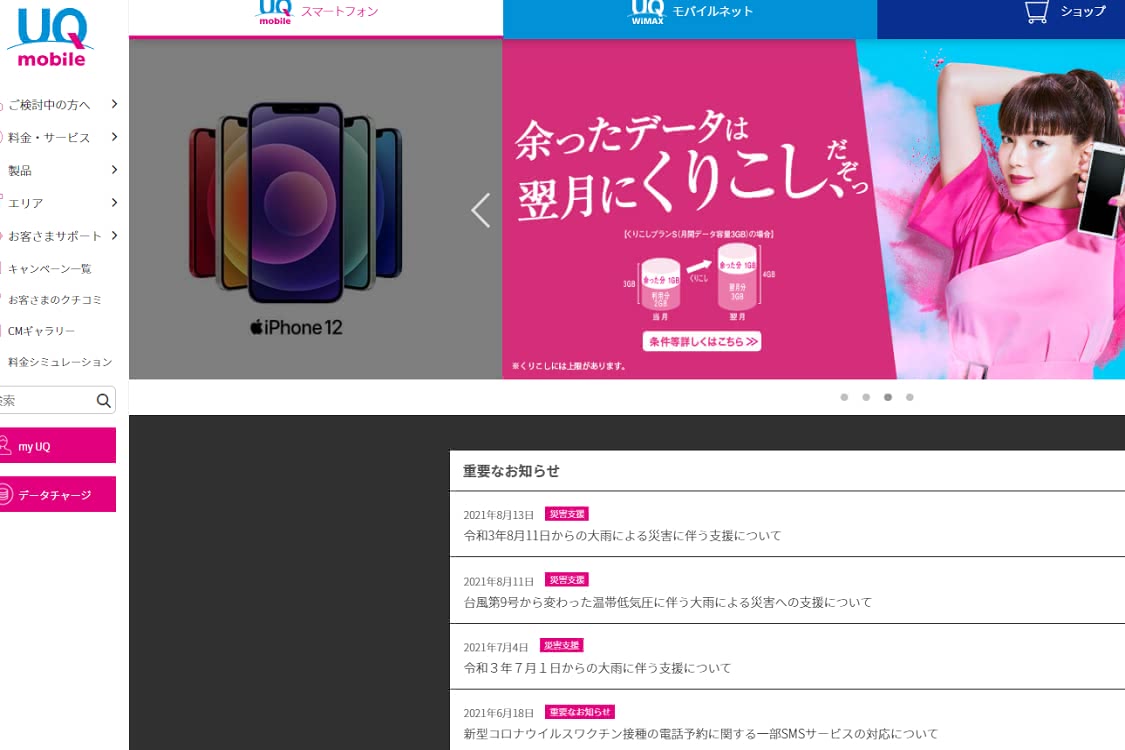Screen dimensions: 1125x750
Task: Click 災害支援 tag on 2021年7月4日 notice
Action: (561, 645)
